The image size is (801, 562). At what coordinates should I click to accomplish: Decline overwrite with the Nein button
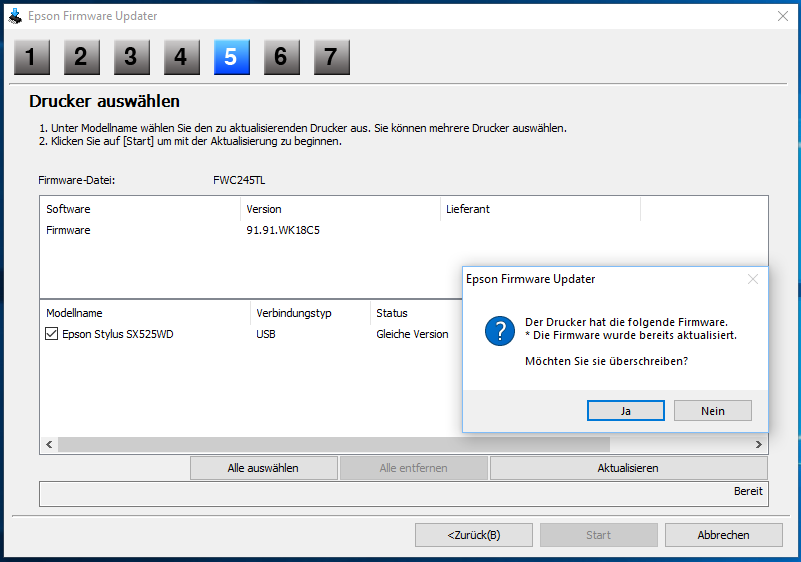[x=713, y=411]
